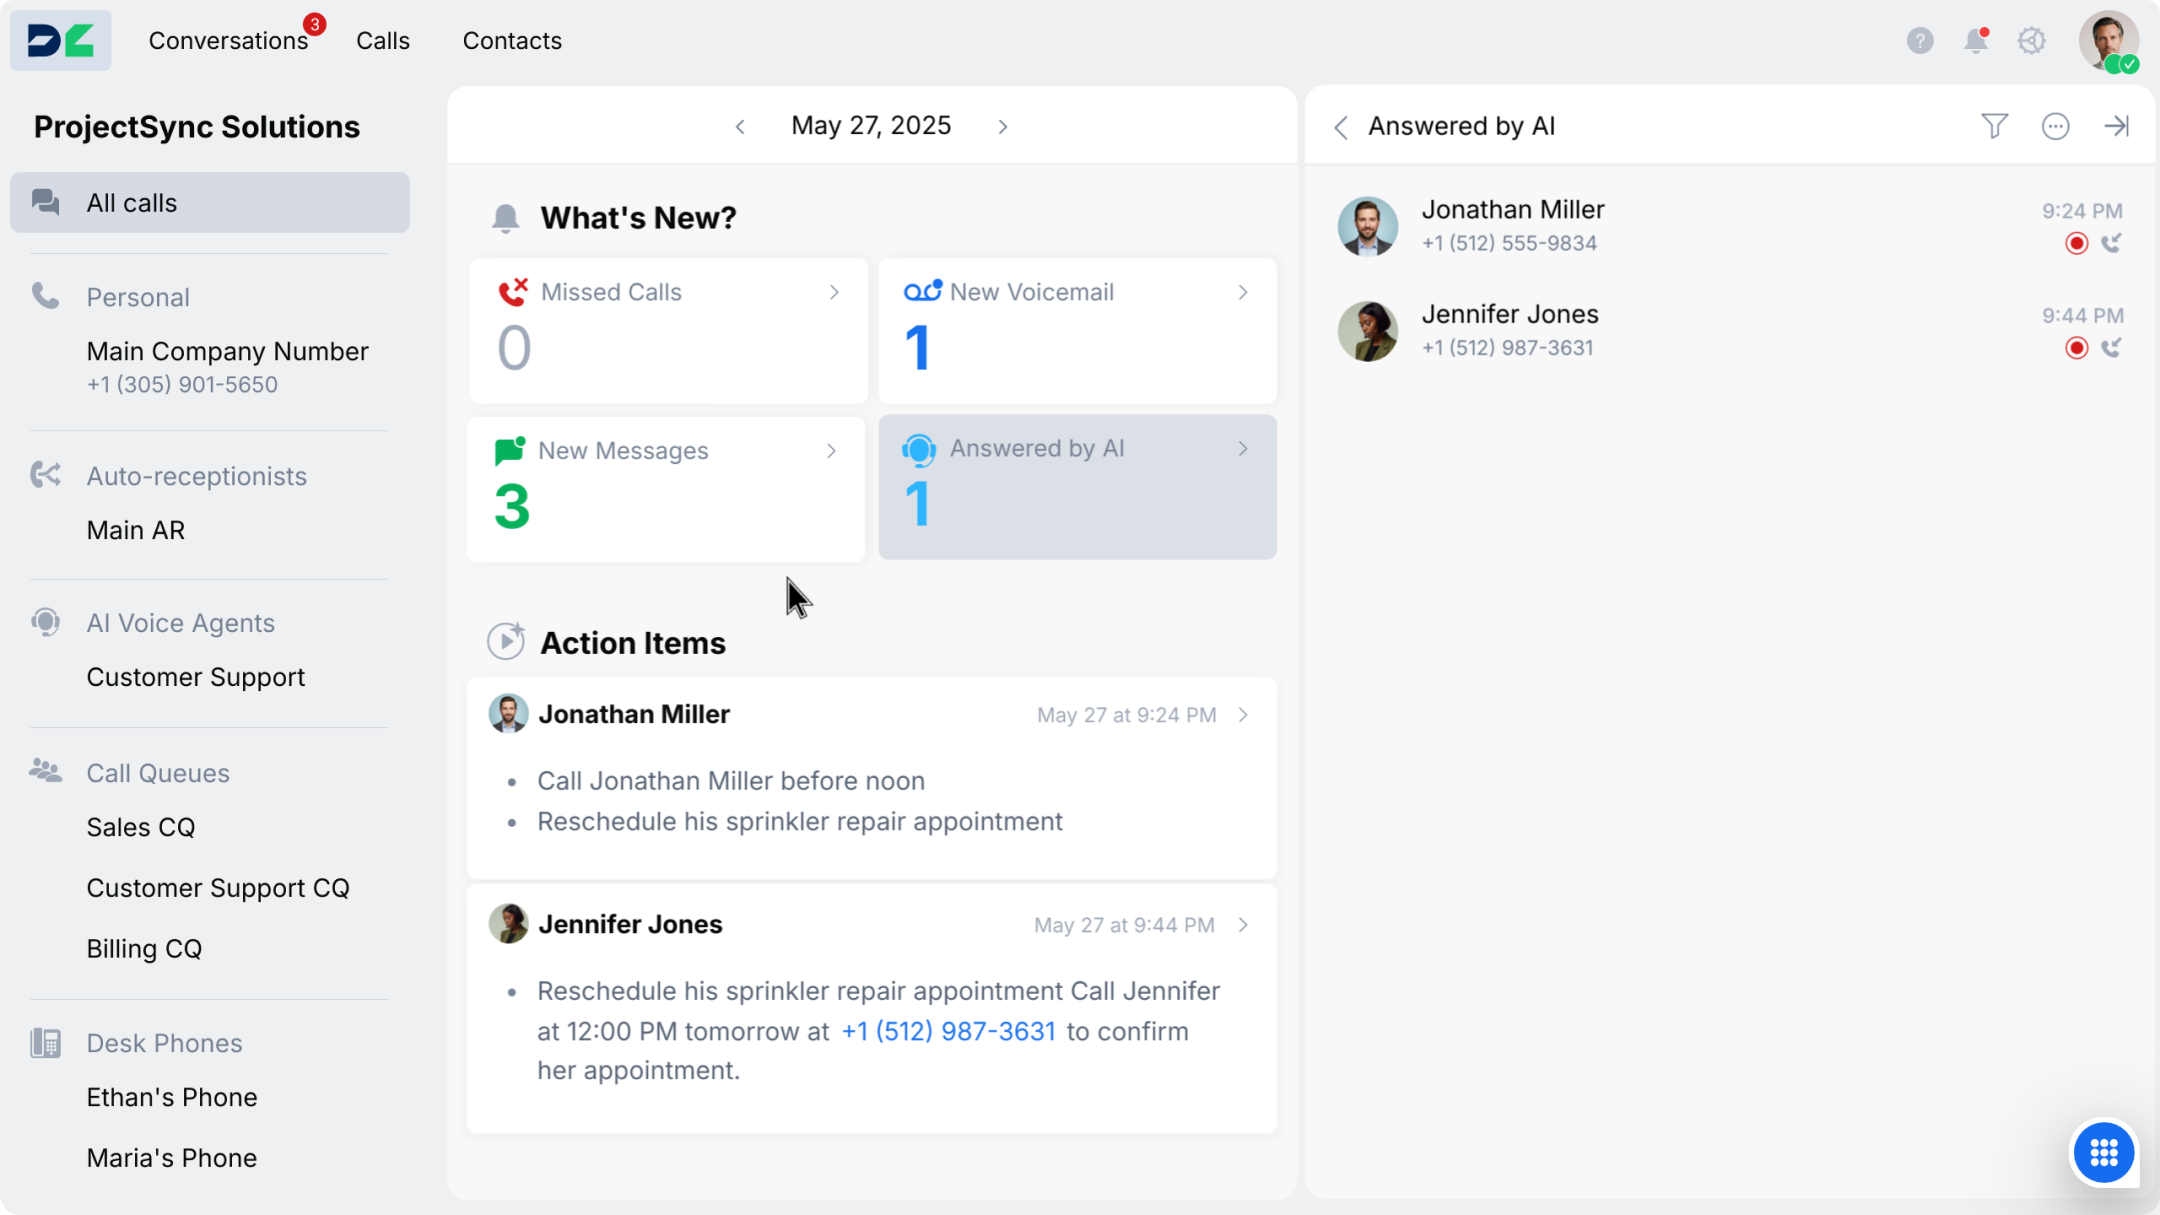Image resolution: width=2160 pixels, height=1215 pixels.
Task: Click the +1 (512) 987-3631 phone link
Action: point(948,1031)
